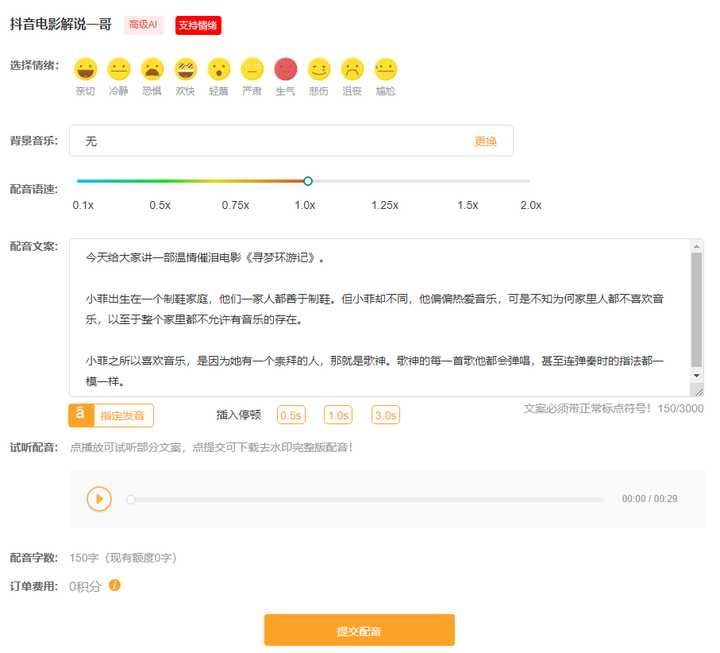The height and width of the screenshot is (653, 720).
Task: Select the 严肃 (serious) emotion emoji
Action: (x=252, y=69)
